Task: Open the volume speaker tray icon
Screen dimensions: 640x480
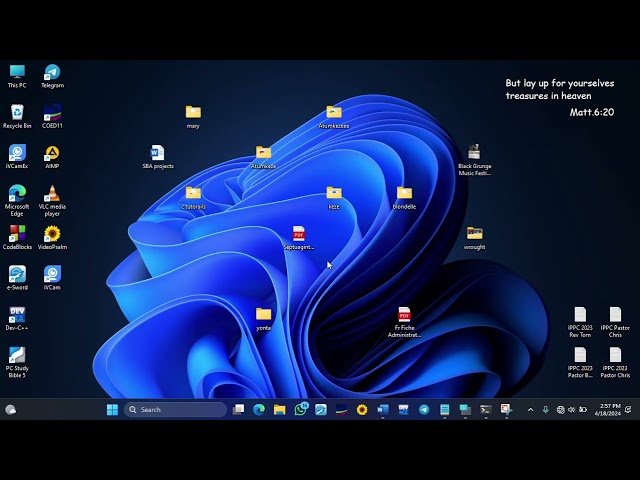Action: click(x=571, y=409)
